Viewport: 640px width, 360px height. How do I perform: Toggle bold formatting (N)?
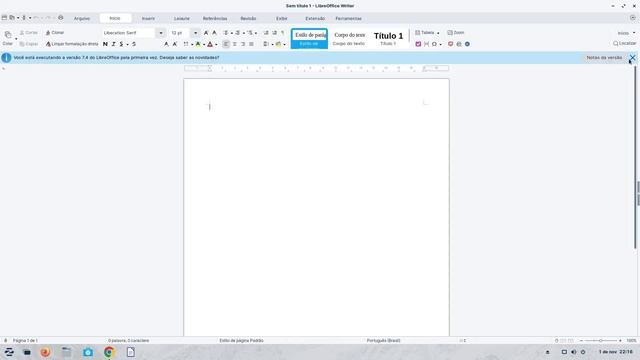[105, 44]
